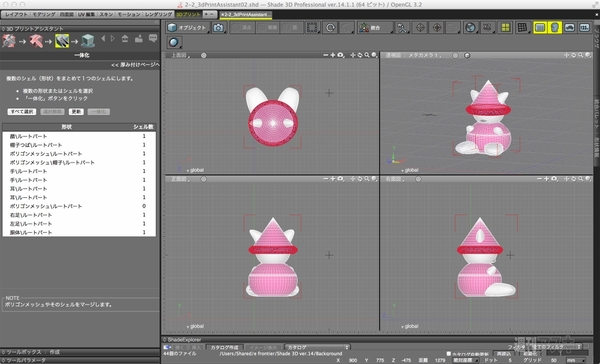Switch to the スキン tab
Screen dimensions: 600x364
tap(106, 15)
